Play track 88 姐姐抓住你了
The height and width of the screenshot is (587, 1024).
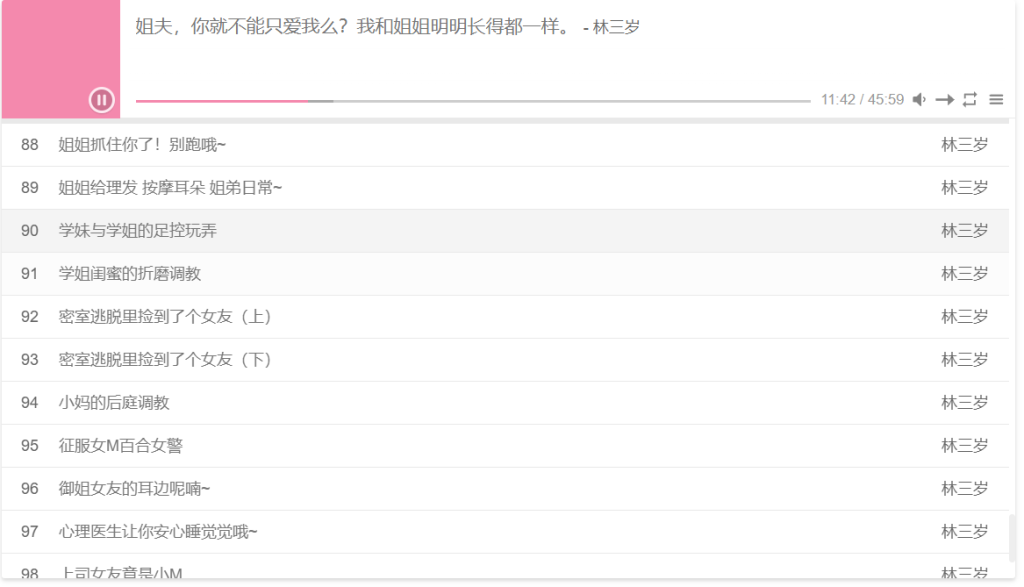(x=505, y=145)
